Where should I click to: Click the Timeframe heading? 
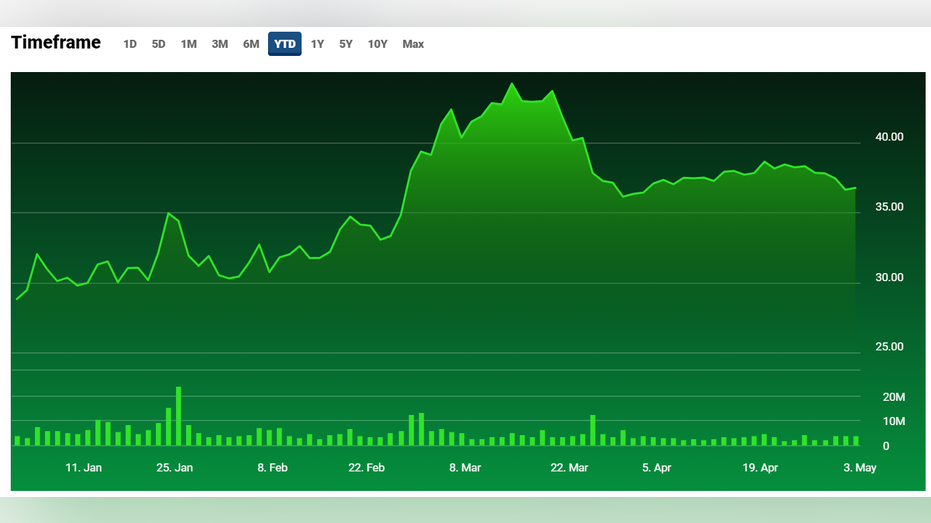tap(56, 43)
